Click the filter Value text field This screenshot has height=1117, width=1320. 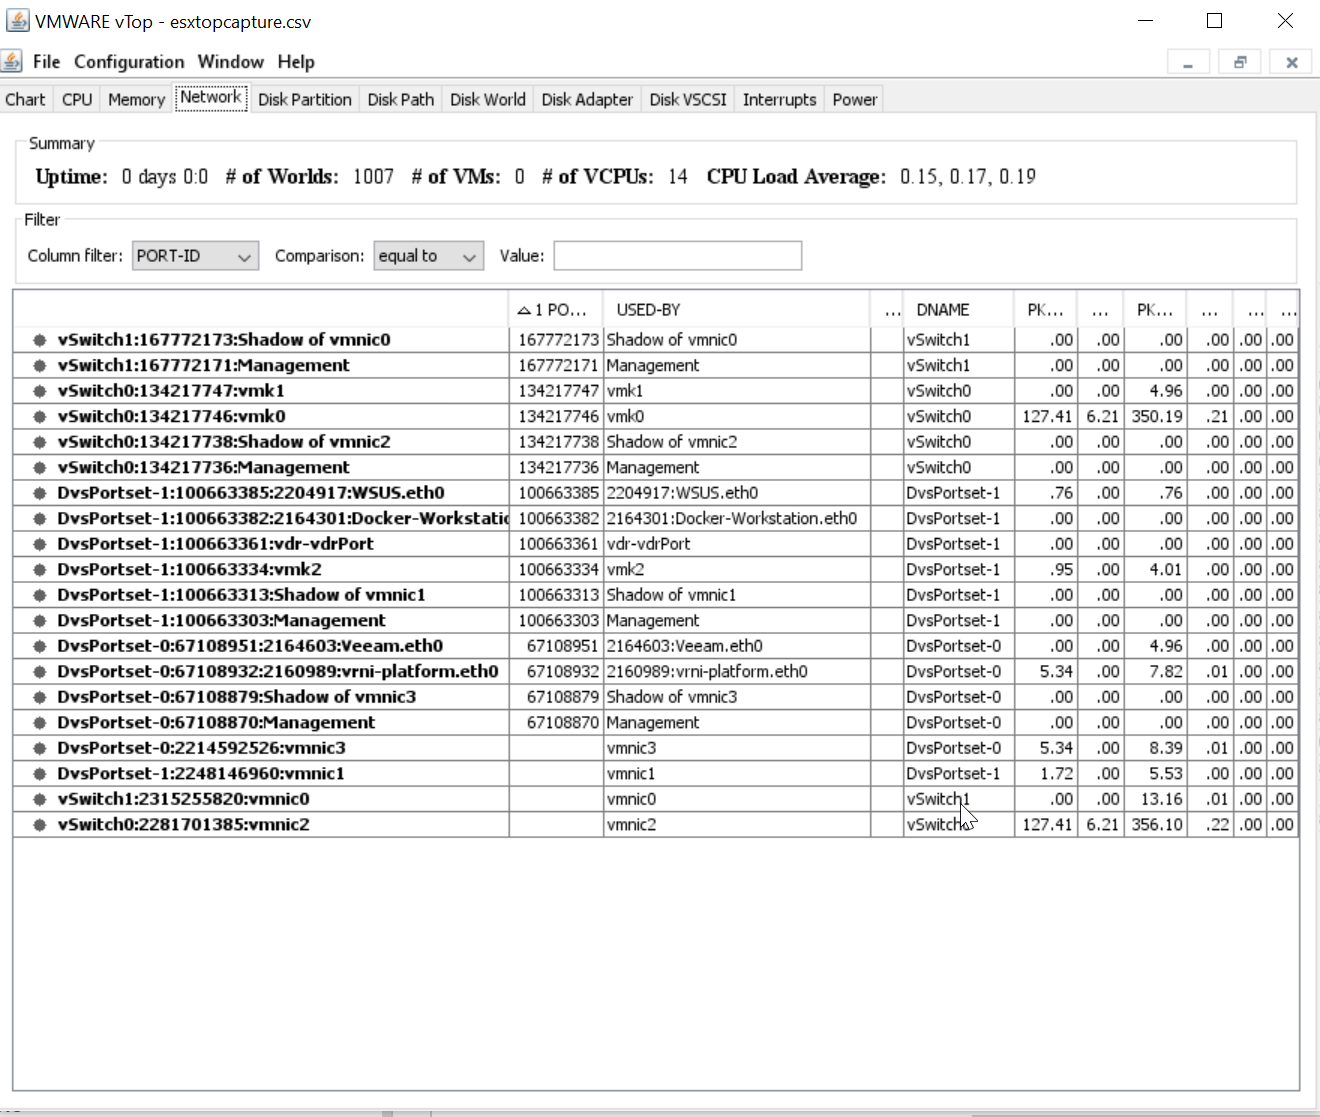[x=677, y=256]
